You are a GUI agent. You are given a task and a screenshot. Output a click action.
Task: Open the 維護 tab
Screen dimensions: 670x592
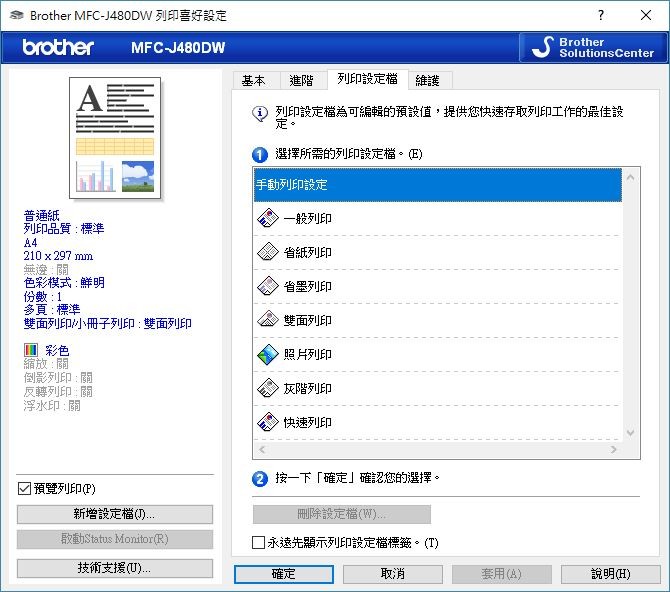pyautogui.click(x=428, y=80)
